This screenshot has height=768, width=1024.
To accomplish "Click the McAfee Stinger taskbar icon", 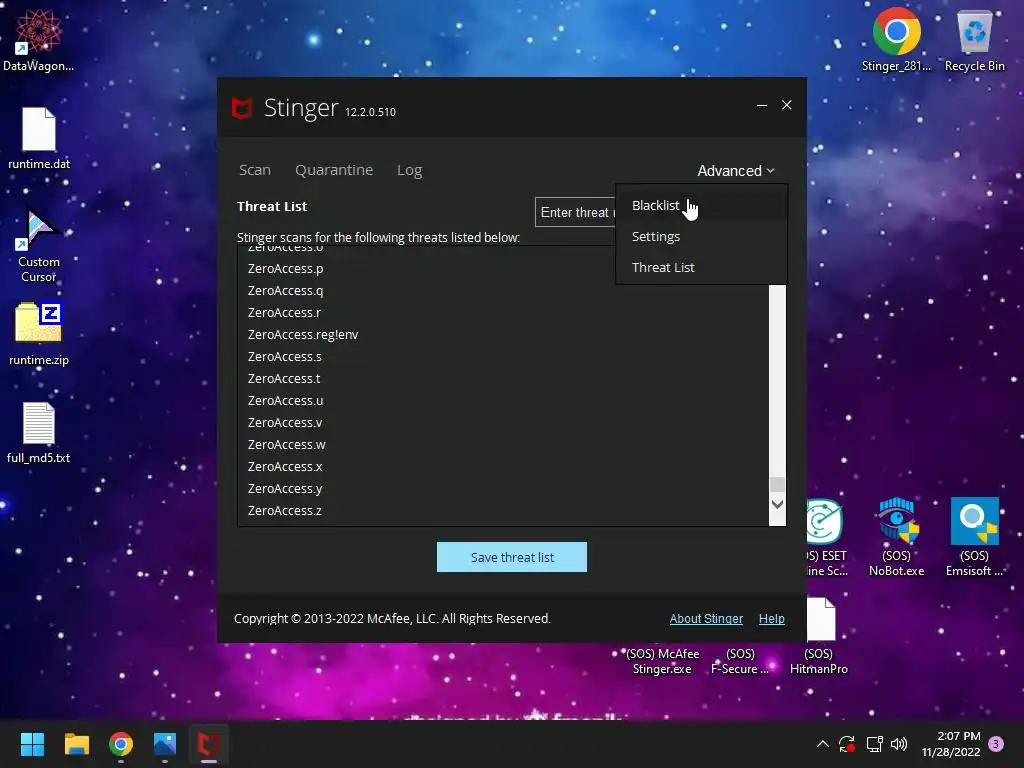I will click(209, 744).
